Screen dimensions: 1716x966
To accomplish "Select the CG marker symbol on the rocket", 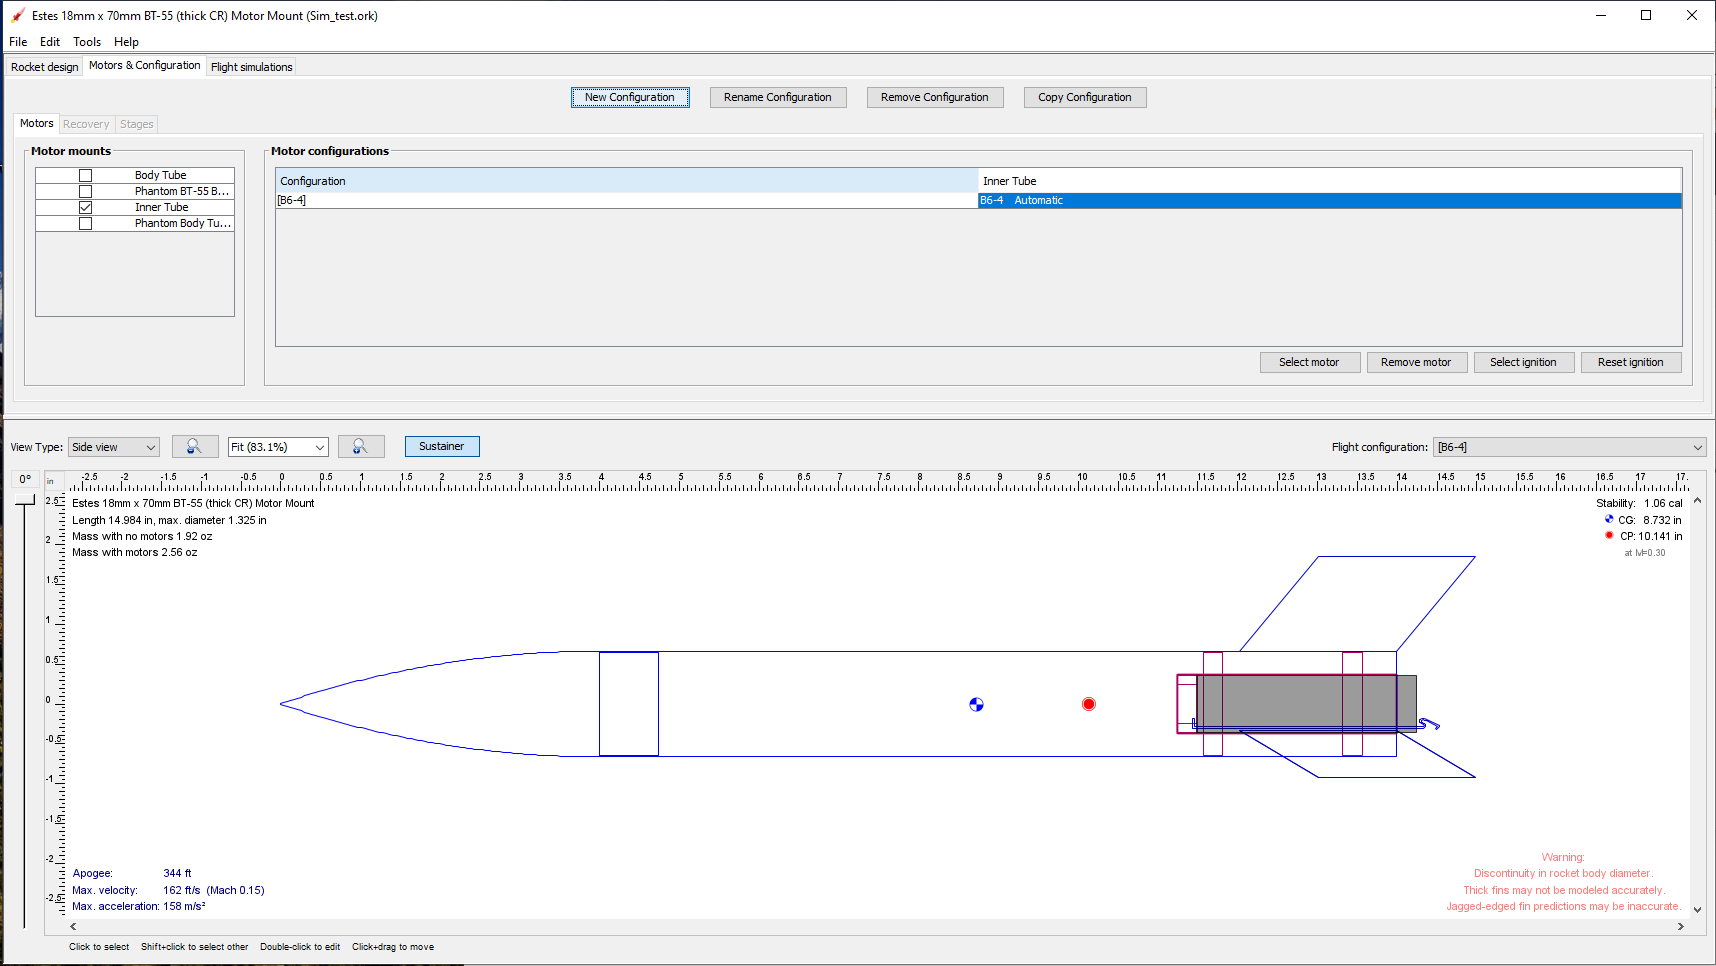I will pyautogui.click(x=976, y=704).
